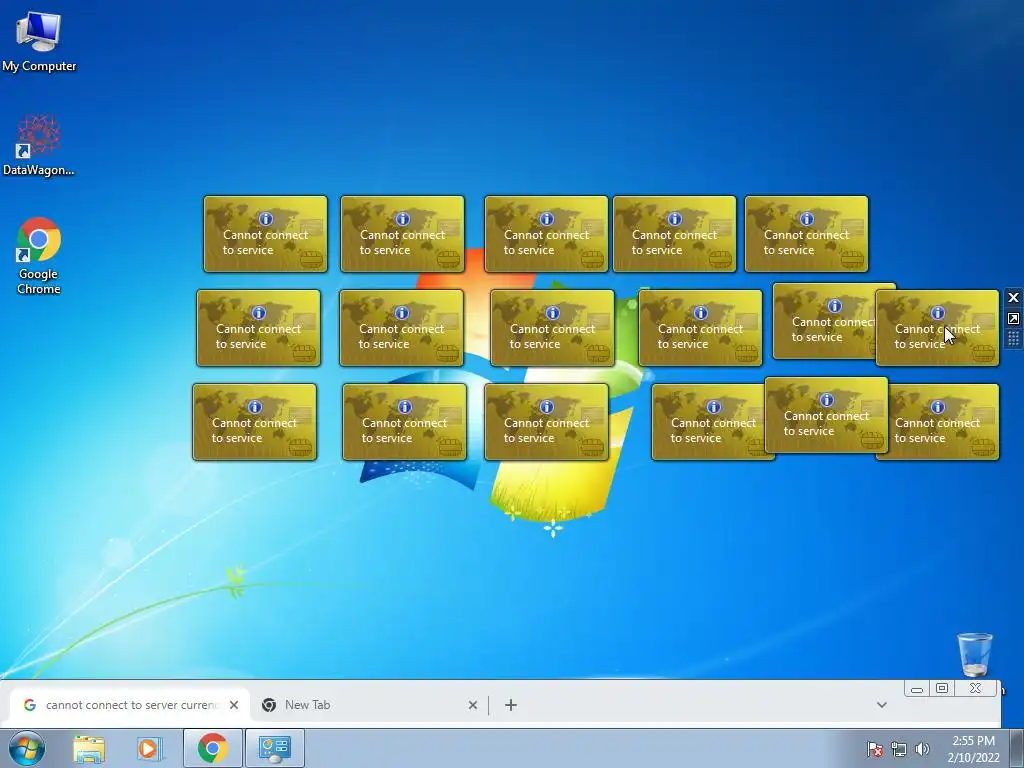Open the Windows Start menu orb

[x=26, y=748]
